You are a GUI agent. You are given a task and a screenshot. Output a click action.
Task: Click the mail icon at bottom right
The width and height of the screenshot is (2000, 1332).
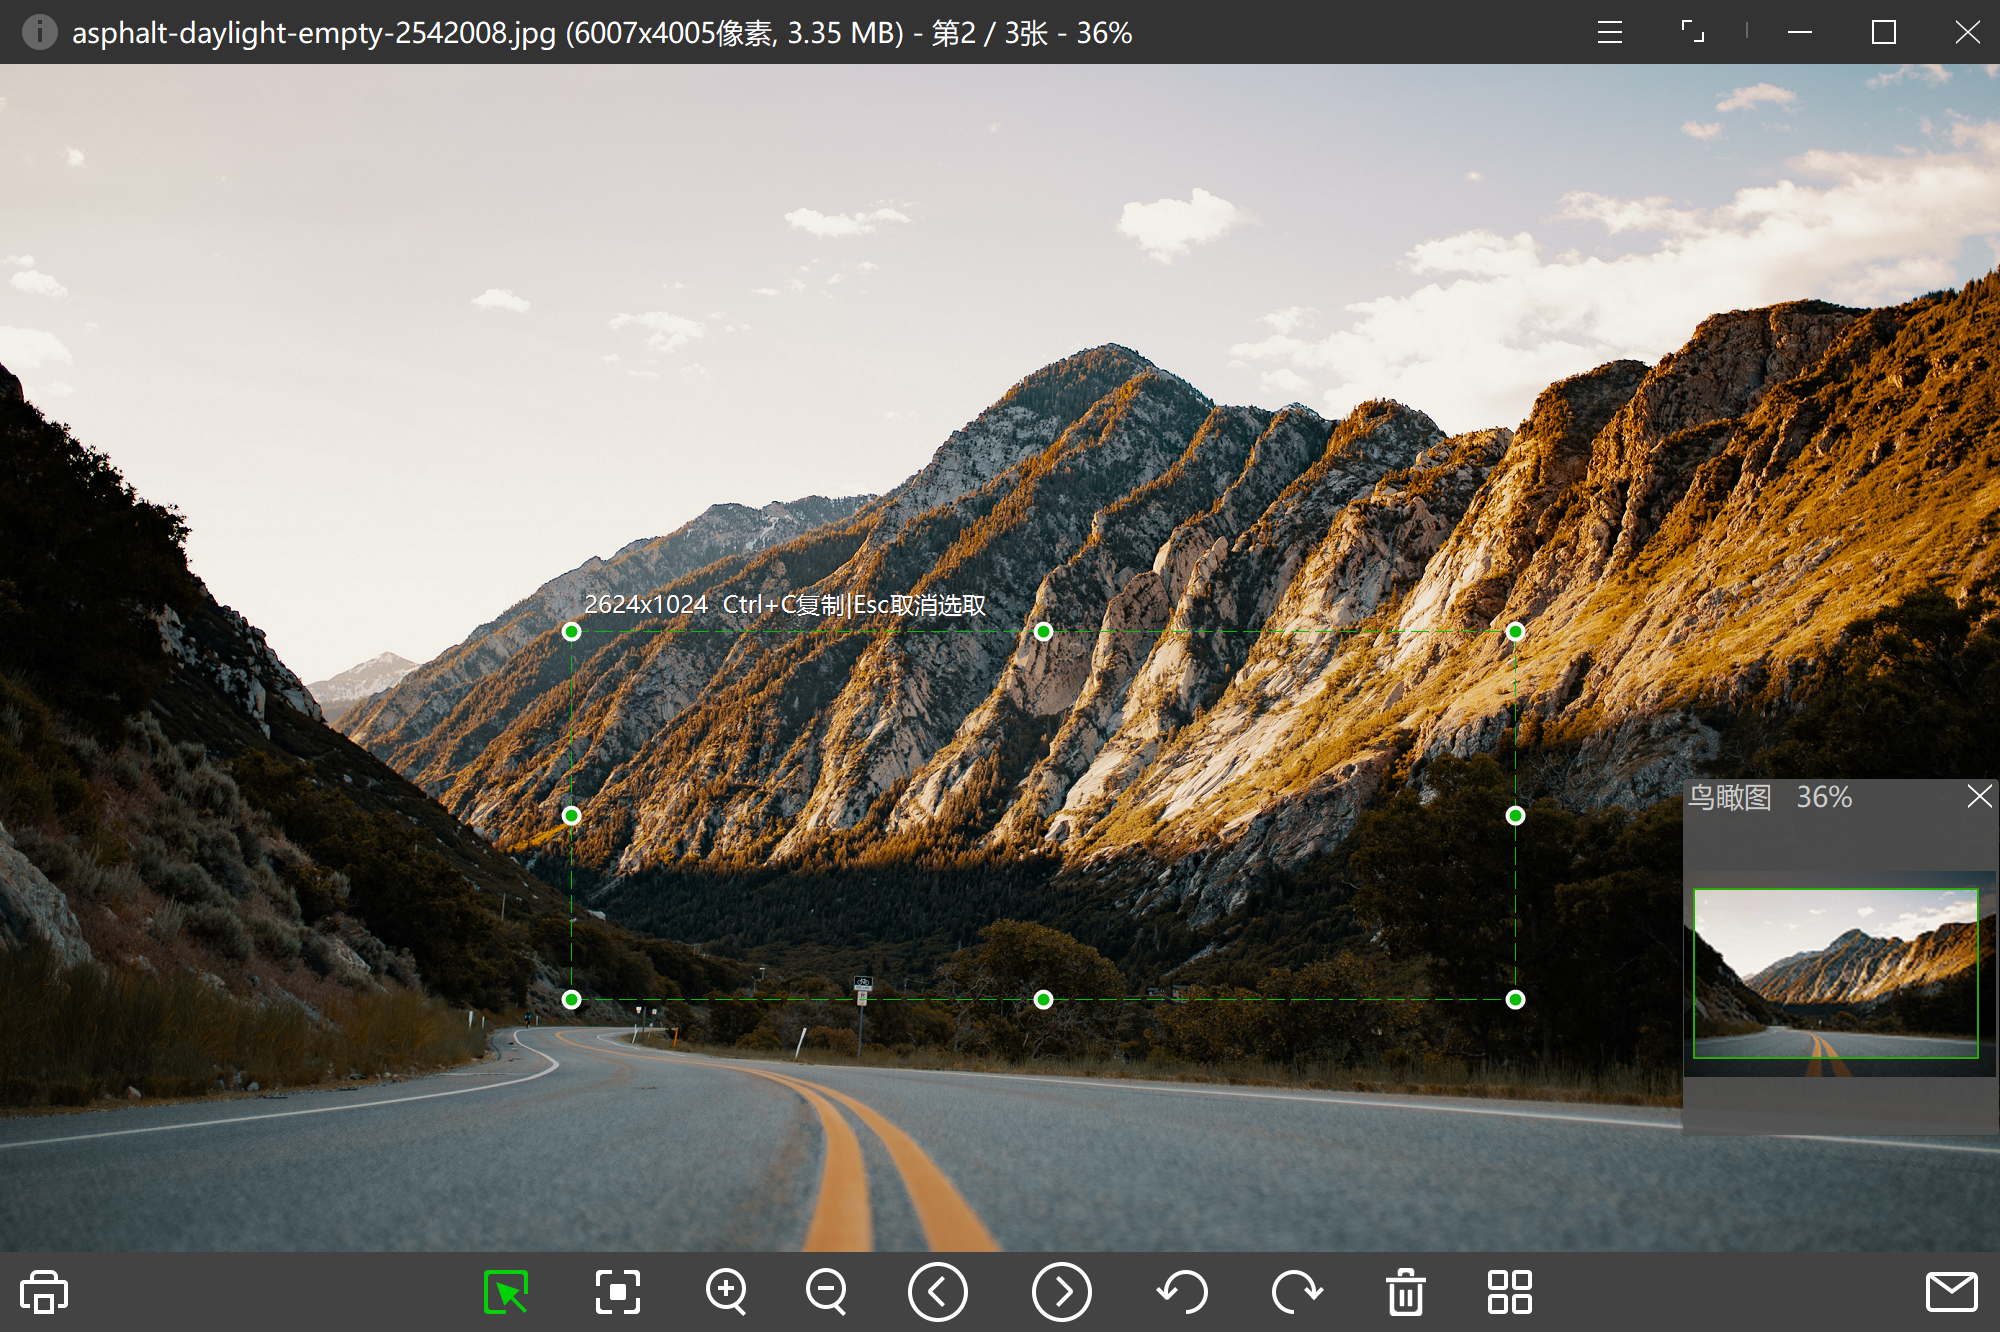1951,1292
